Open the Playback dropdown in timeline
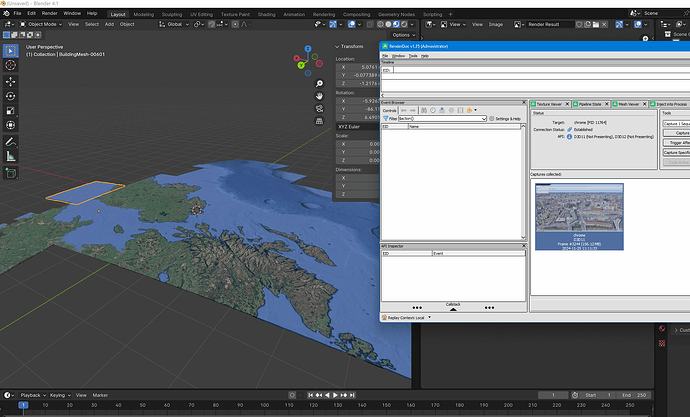690x417 pixels. 33,395
